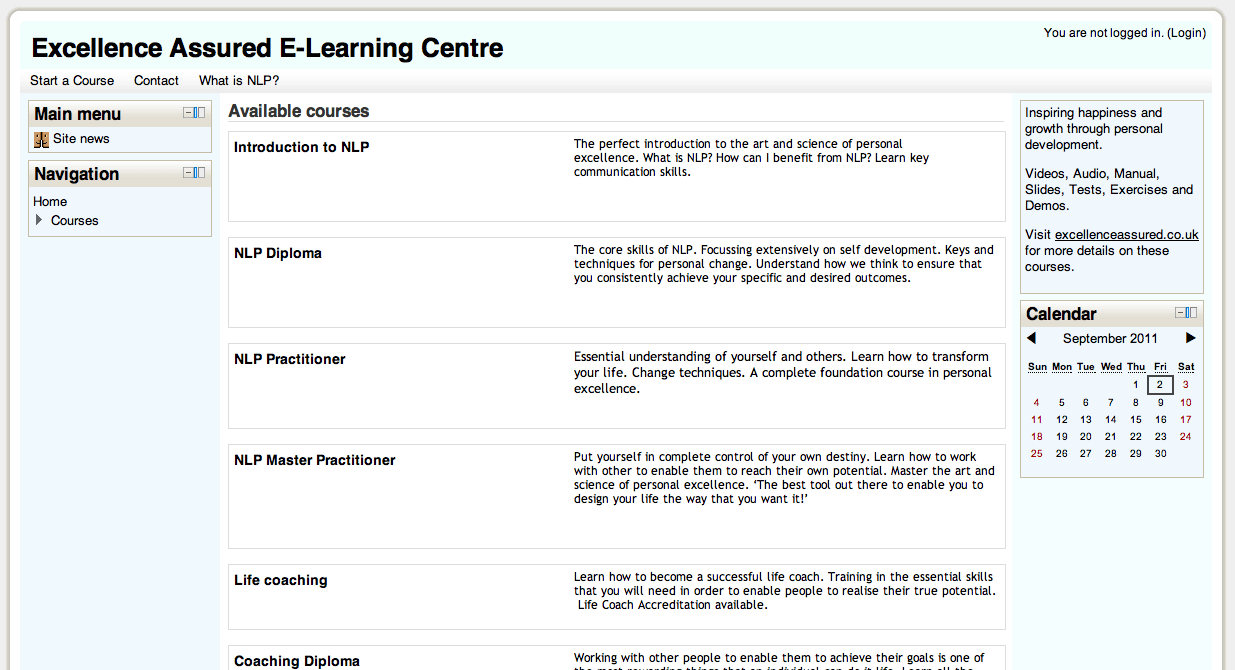This screenshot has width=1235, height=670.
Task: Open the Start a Course menu
Action: click(x=71, y=81)
